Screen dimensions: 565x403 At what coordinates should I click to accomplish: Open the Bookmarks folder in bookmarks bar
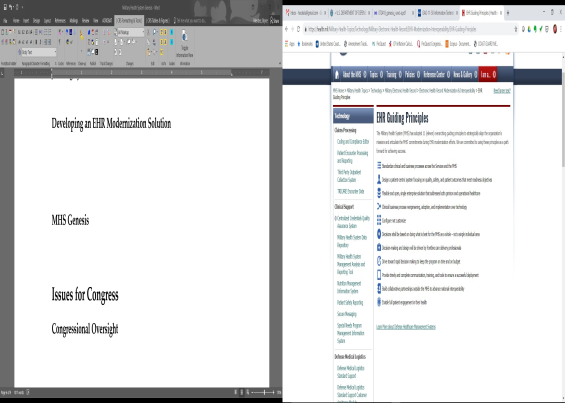click(x=305, y=44)
